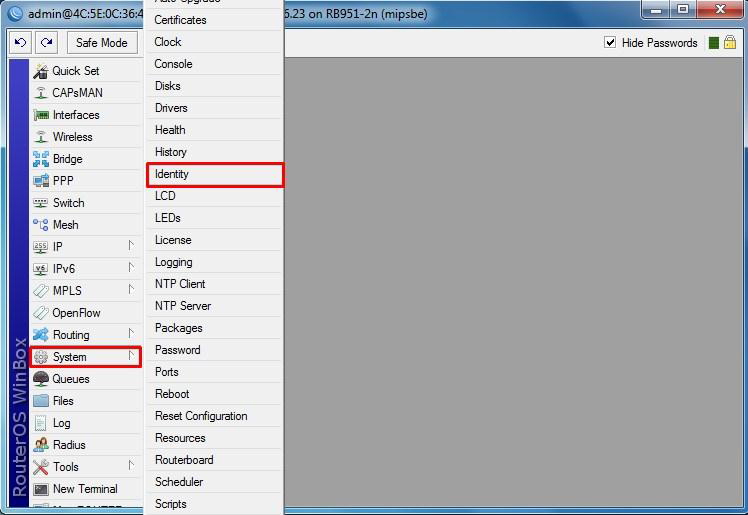Select Drivers from the submenu
The height and width of the screenshot is (515, 748).
click(x=213, y=108)
